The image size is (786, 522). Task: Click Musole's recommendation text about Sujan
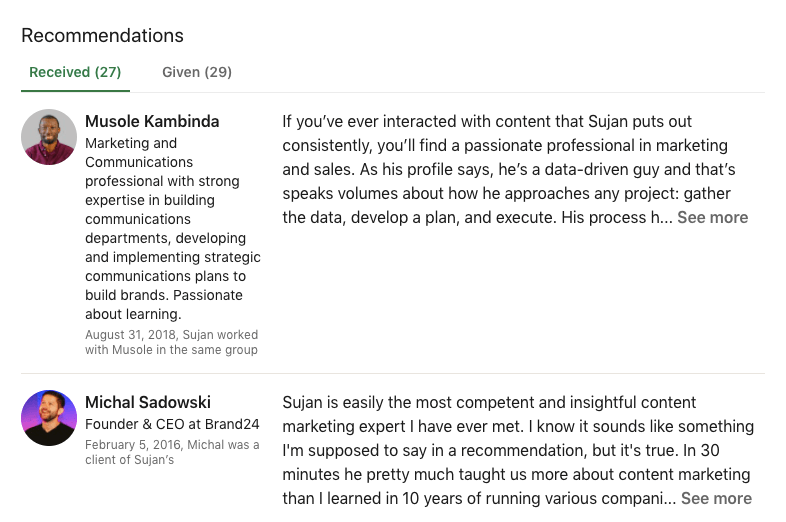coord(510,169)
